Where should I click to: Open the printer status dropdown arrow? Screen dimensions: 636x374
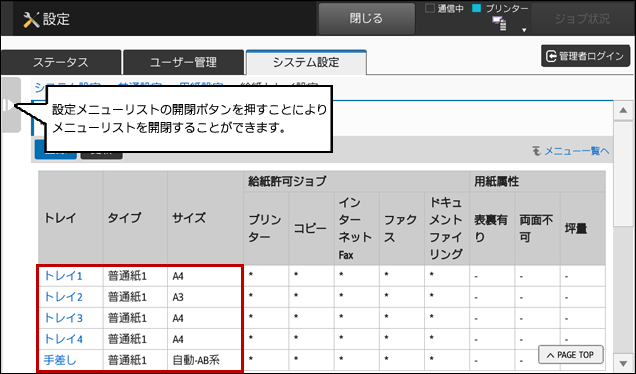coord(524,30)
